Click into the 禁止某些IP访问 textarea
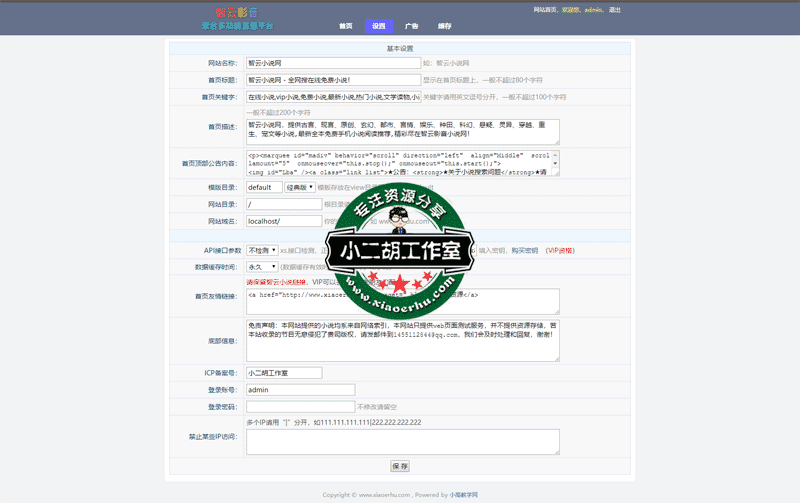 (x=403, y=442)
